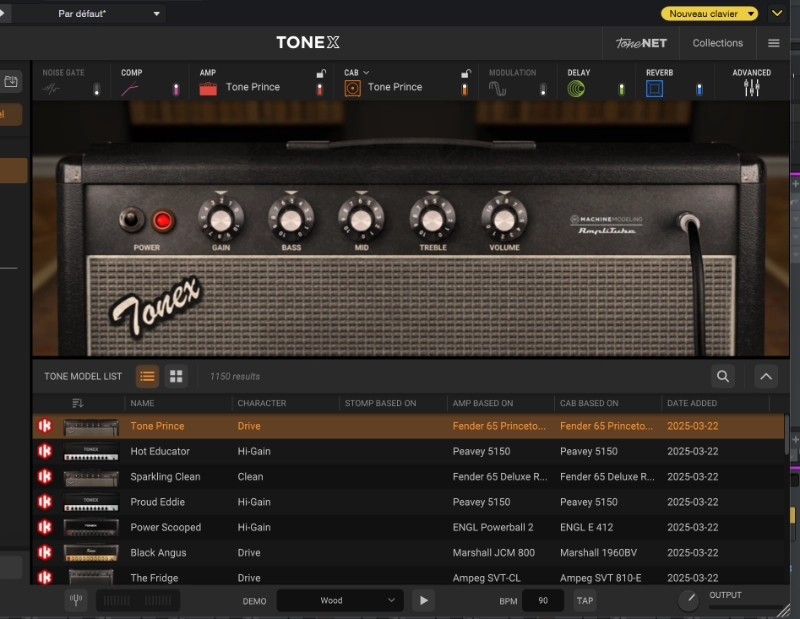Sort by the NAME column

(142, 403)
